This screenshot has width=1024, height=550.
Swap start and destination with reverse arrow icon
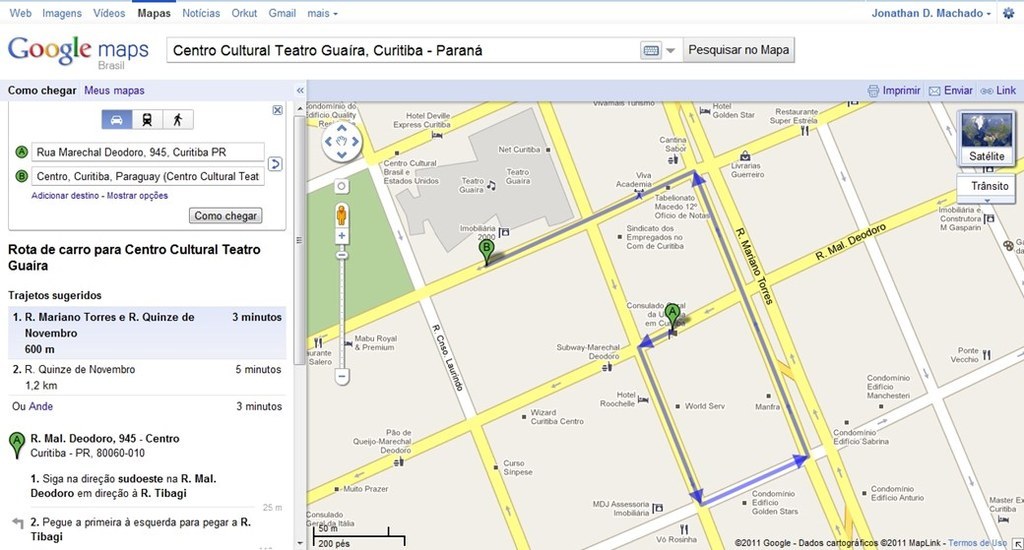tap(276, 164)
